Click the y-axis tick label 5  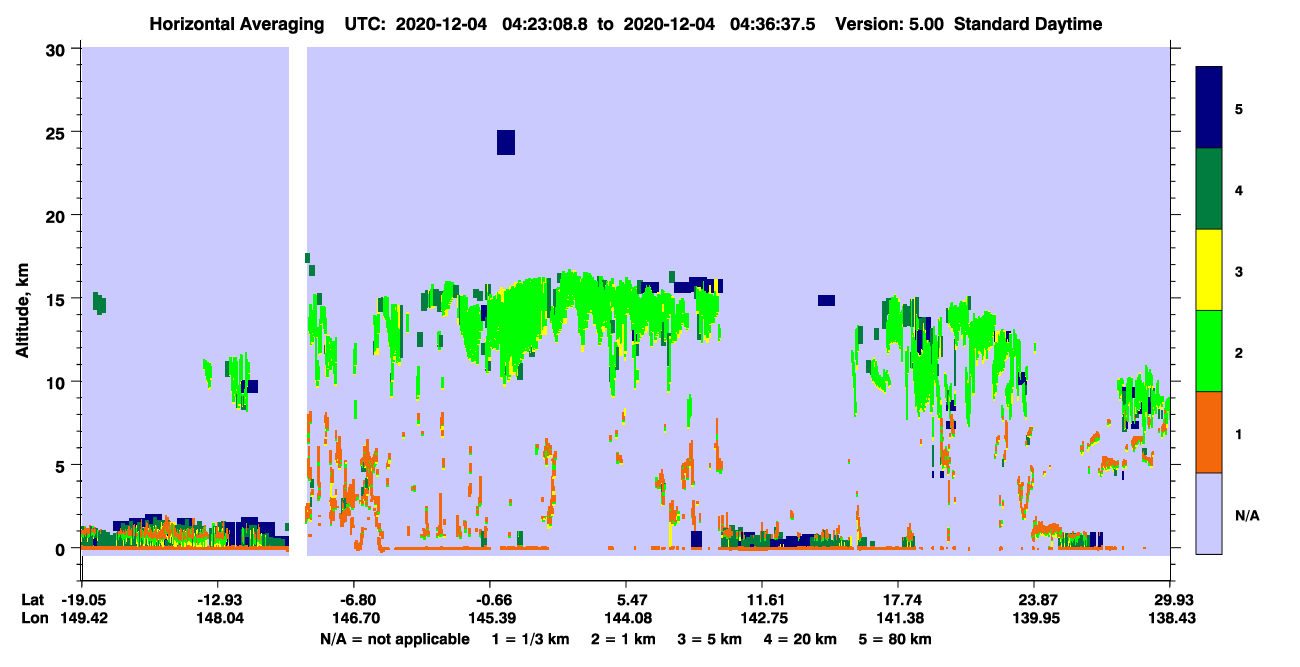(x=62, y=466)
